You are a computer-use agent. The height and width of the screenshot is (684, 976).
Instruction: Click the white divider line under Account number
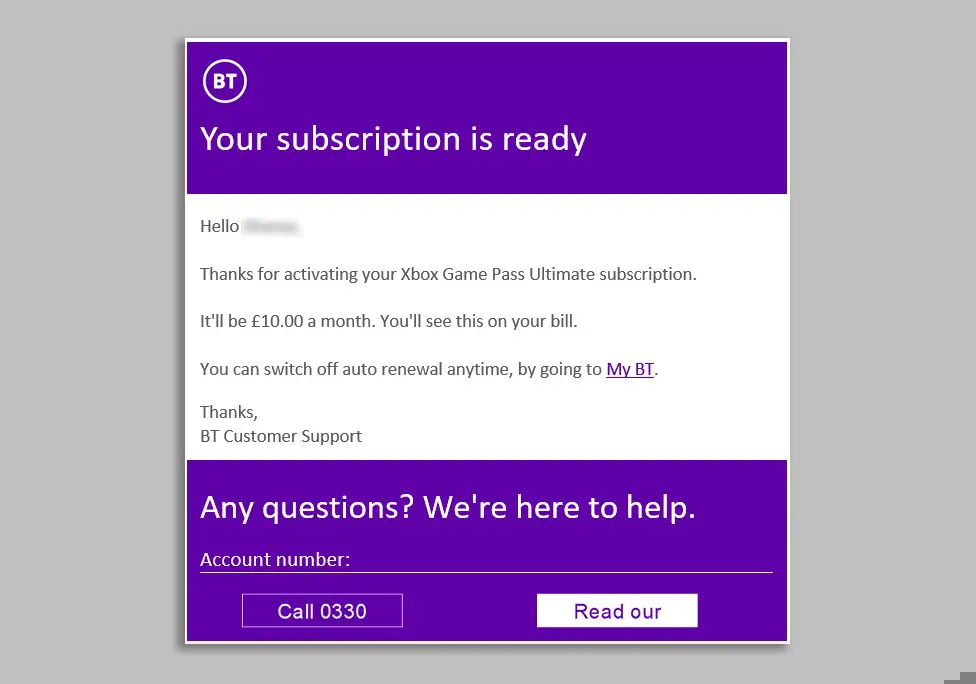486,572
